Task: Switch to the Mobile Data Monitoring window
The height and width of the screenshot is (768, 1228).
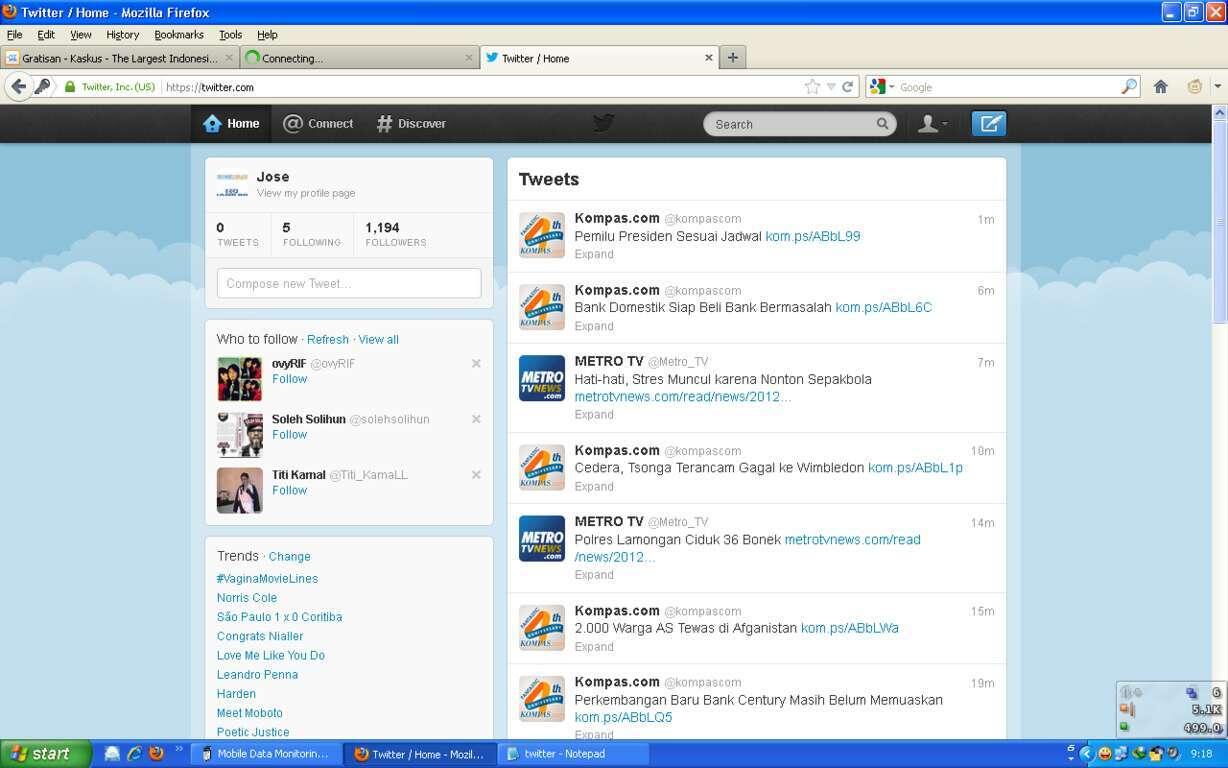Action: click(267, 754)
